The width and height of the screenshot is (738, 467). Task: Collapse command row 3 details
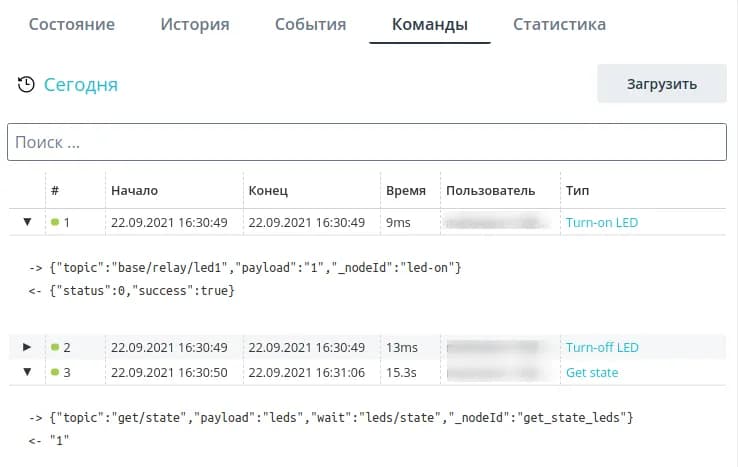27,372
